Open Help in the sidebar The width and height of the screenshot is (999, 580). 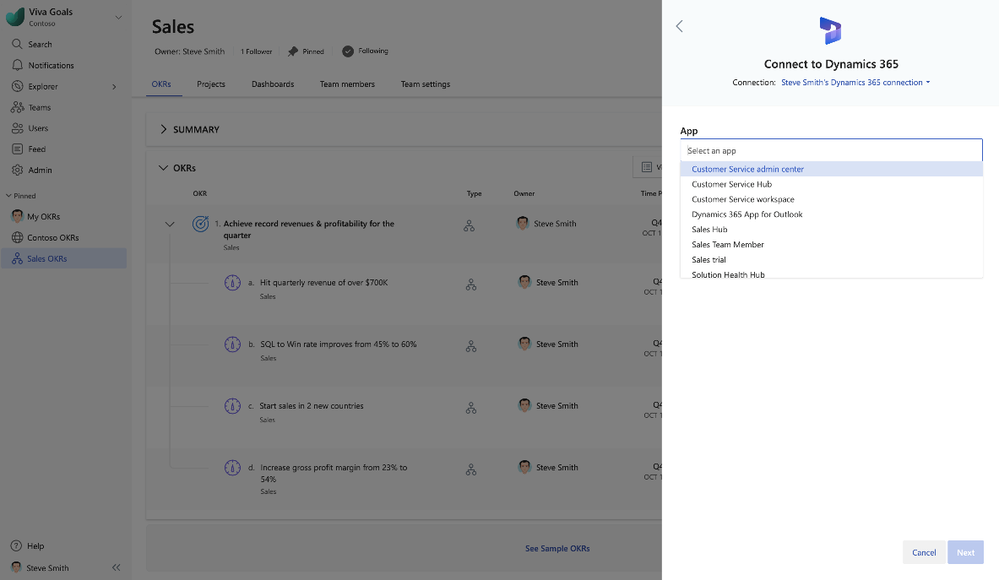point(35,546)
